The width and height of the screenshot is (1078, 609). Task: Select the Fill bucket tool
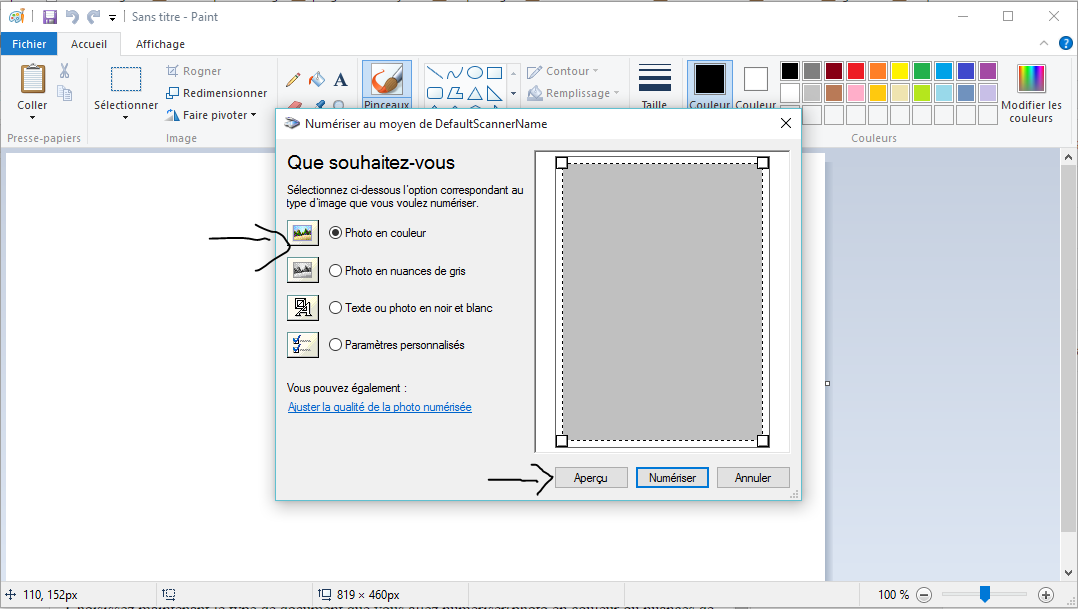317,80
